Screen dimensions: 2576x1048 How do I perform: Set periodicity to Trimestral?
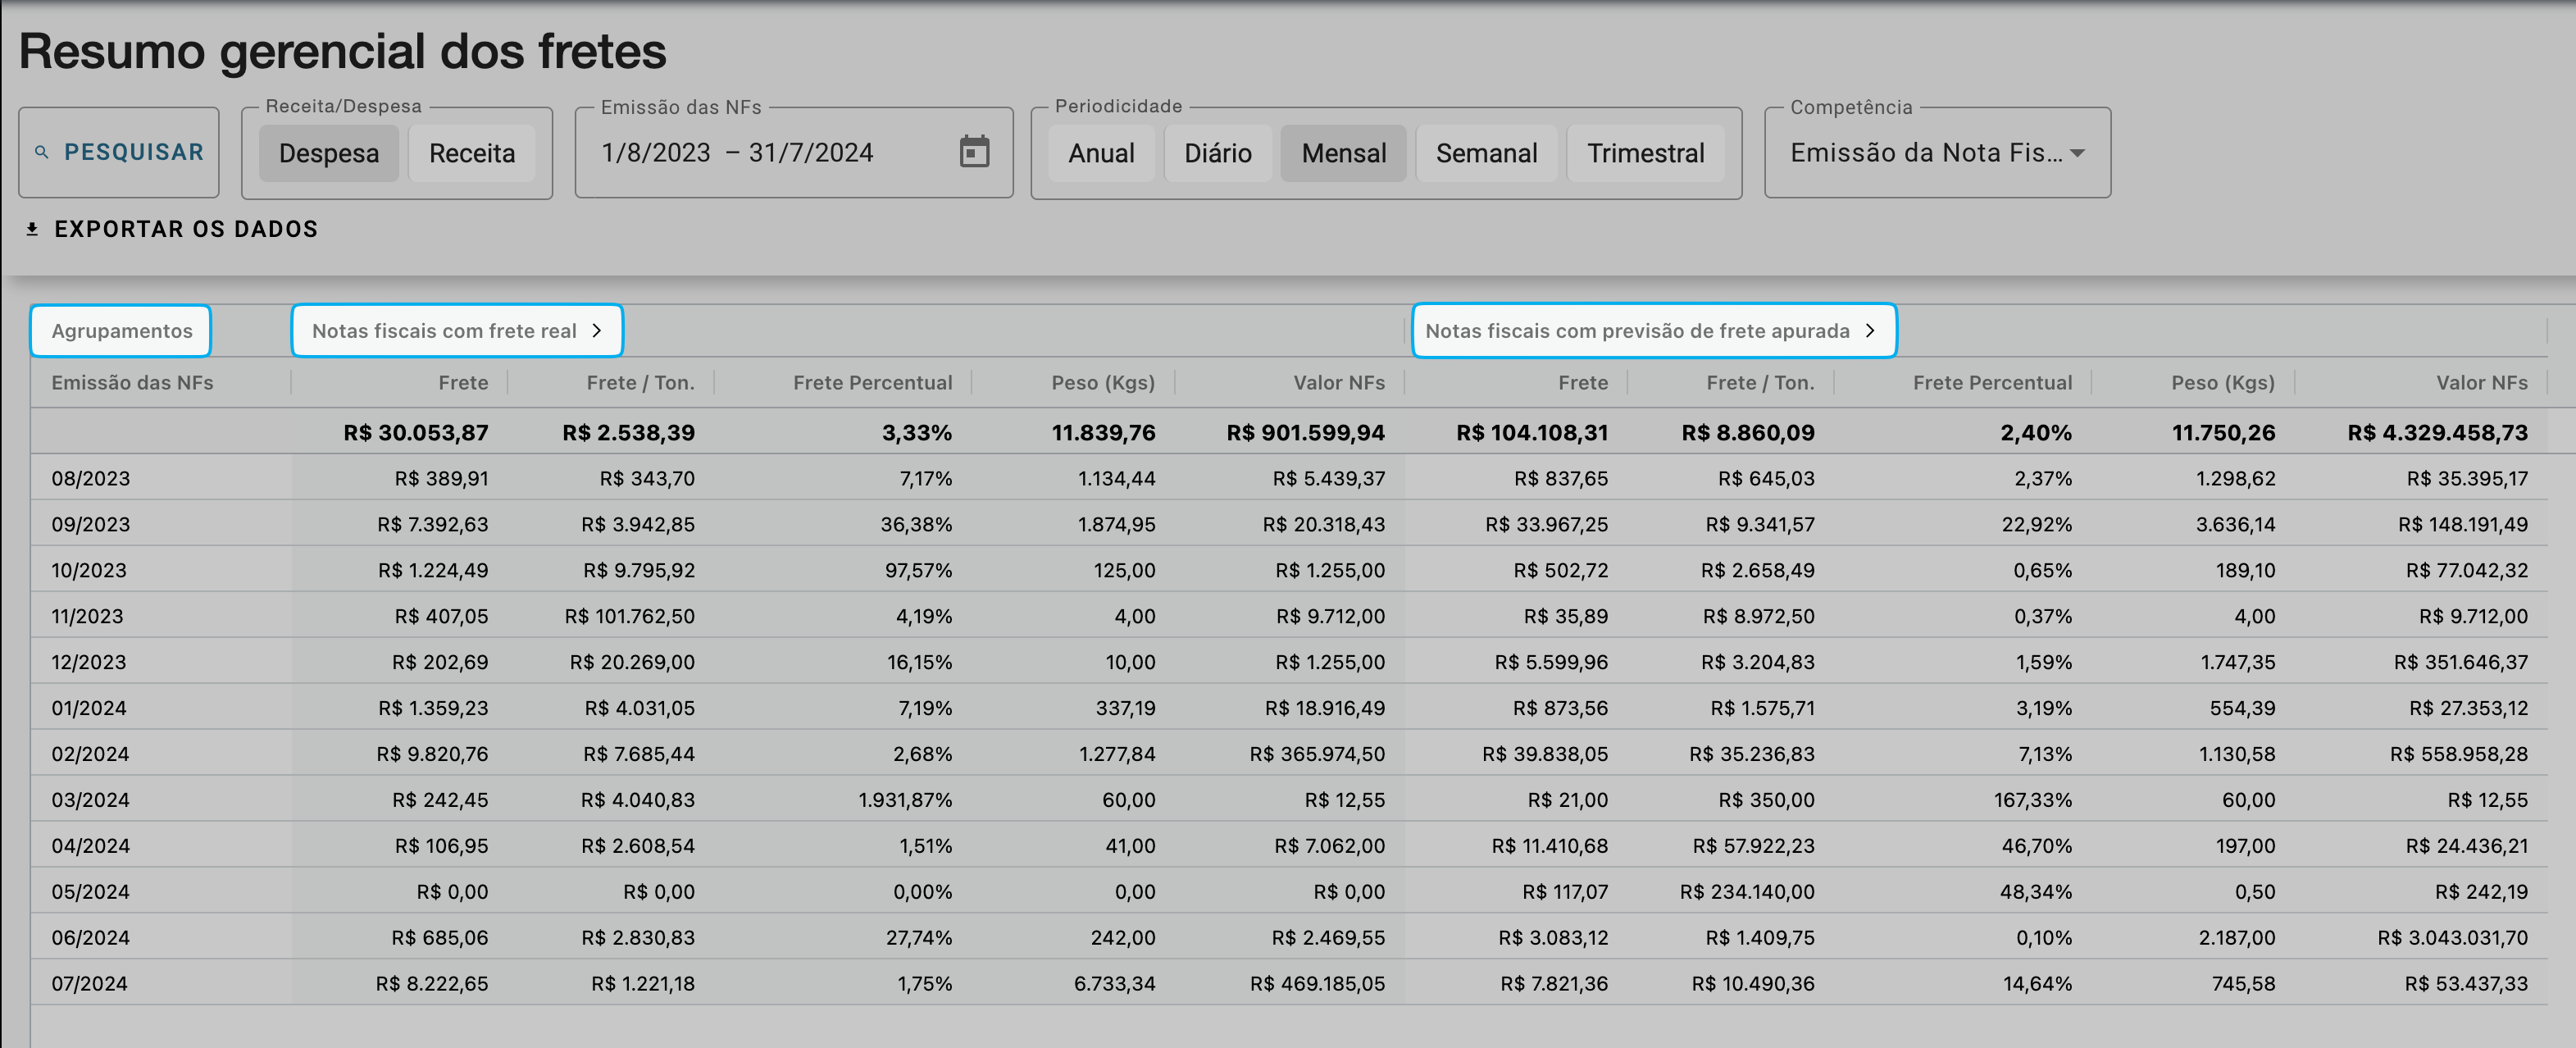click(x=1646, y=153)
